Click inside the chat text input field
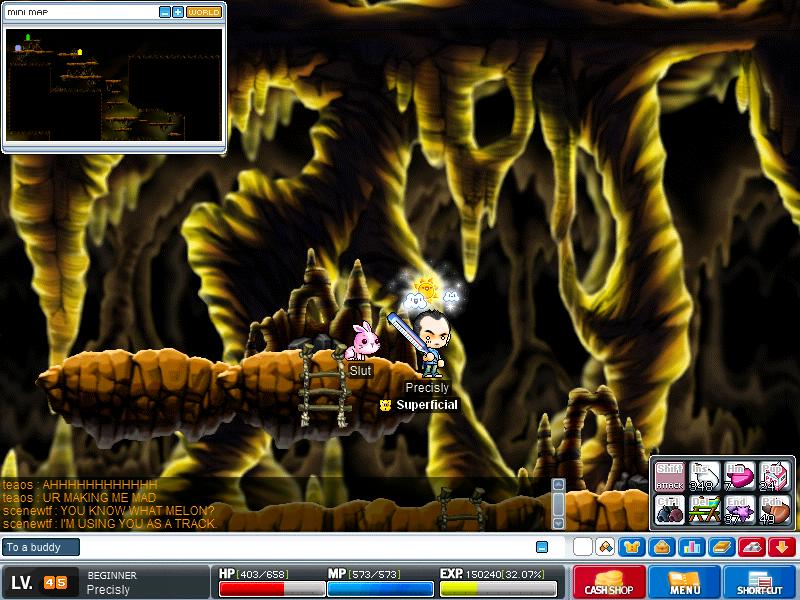Viewport: 800px width, 600px height. pyautogui.click(x=306, y=547)
